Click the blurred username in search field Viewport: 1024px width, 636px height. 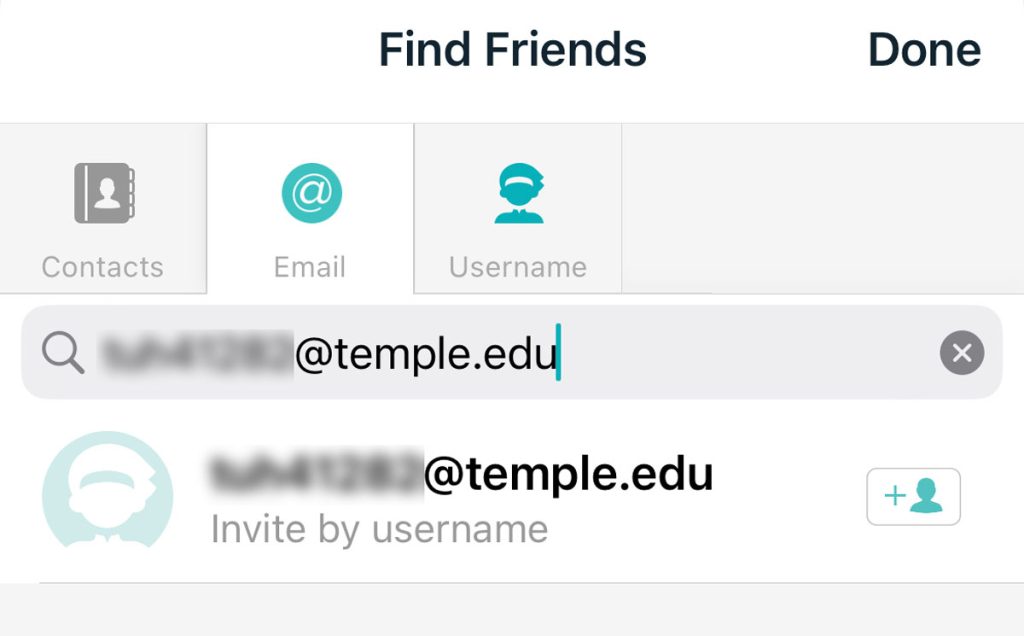tap(196, 353)
